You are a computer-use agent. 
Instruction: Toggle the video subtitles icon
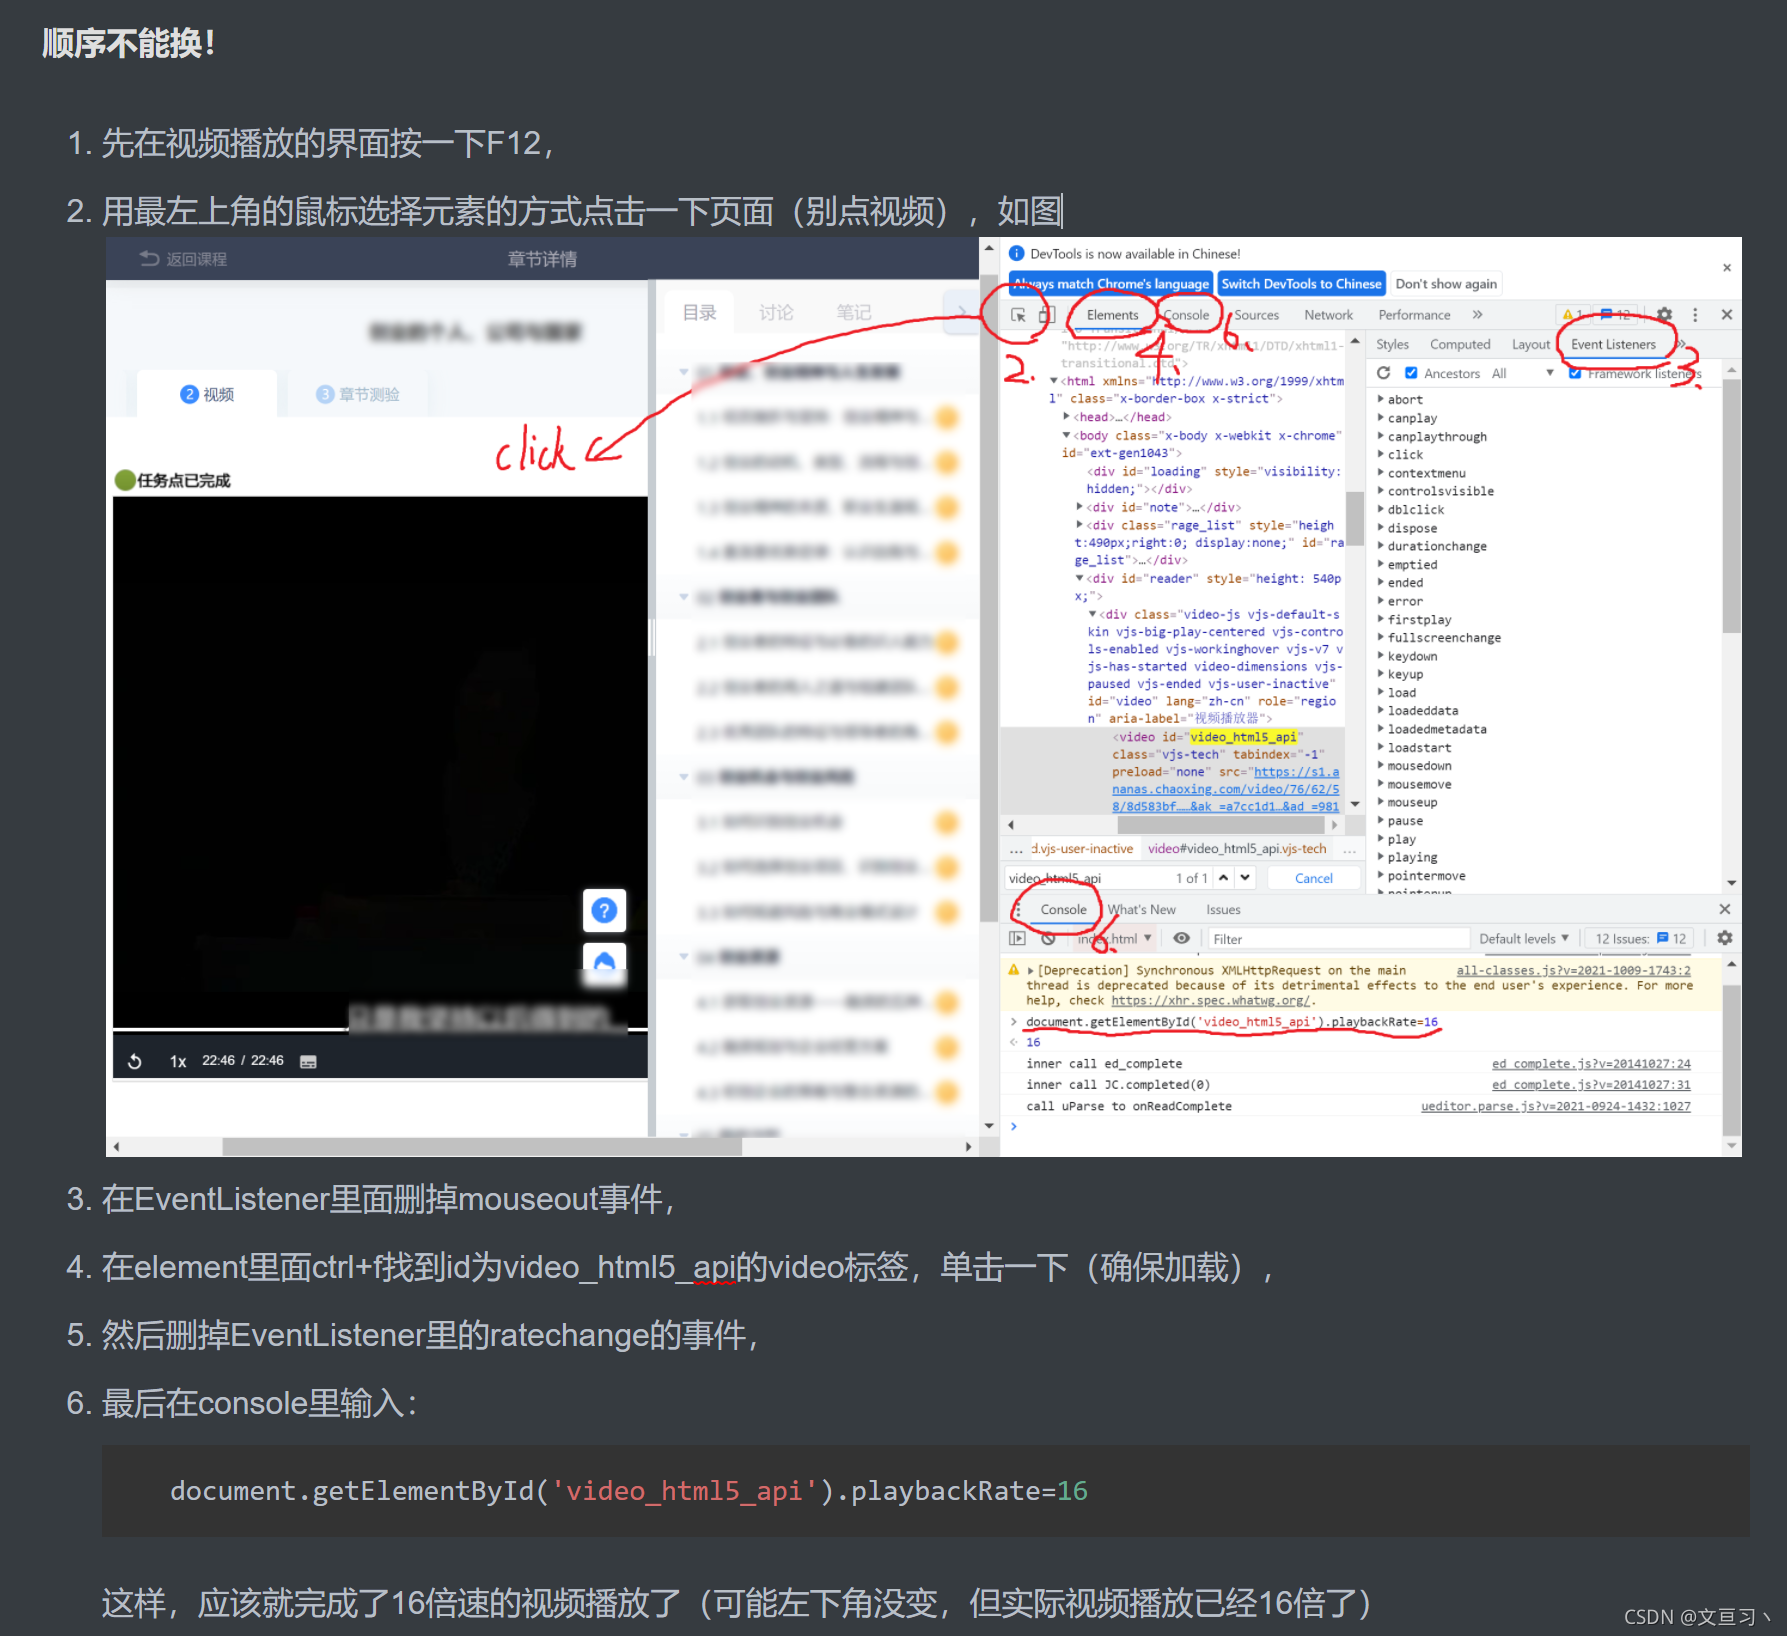tap(309, 1061)
